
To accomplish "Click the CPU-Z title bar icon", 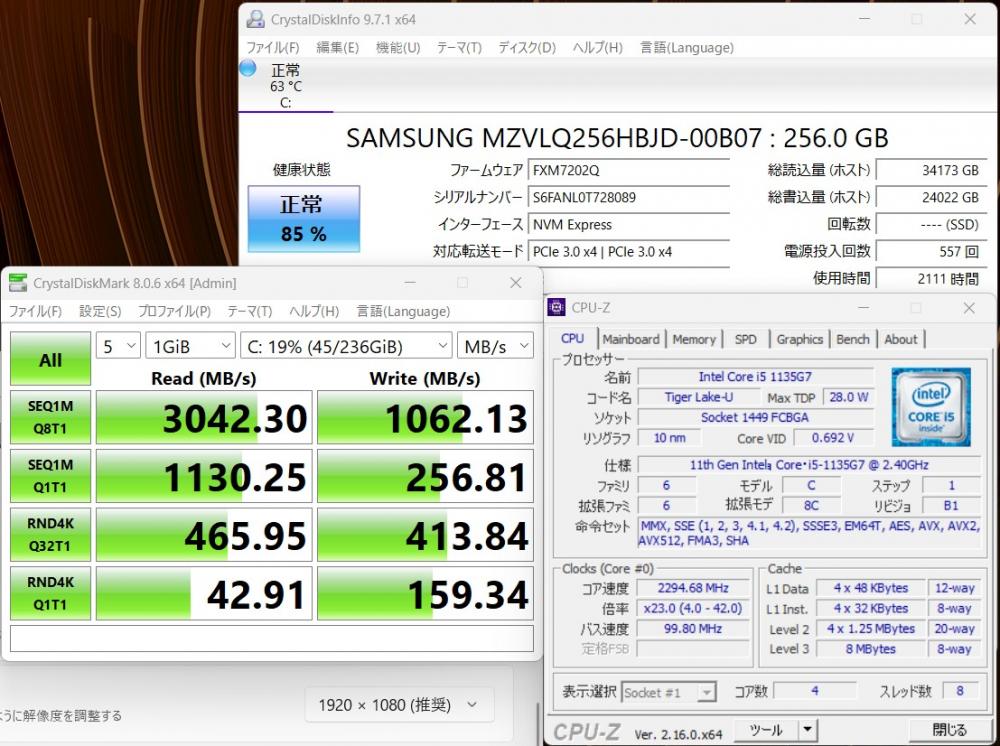I will point(557,307).
